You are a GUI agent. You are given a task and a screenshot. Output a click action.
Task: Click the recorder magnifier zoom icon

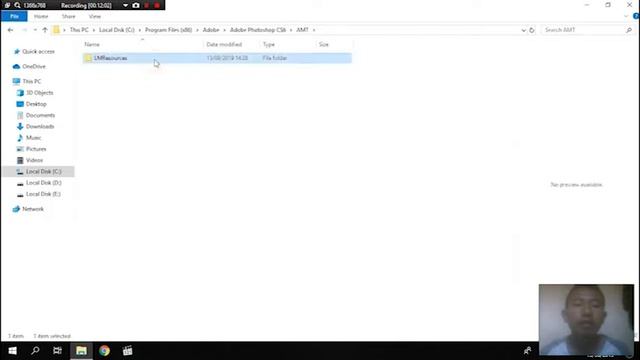pos(18,5)
